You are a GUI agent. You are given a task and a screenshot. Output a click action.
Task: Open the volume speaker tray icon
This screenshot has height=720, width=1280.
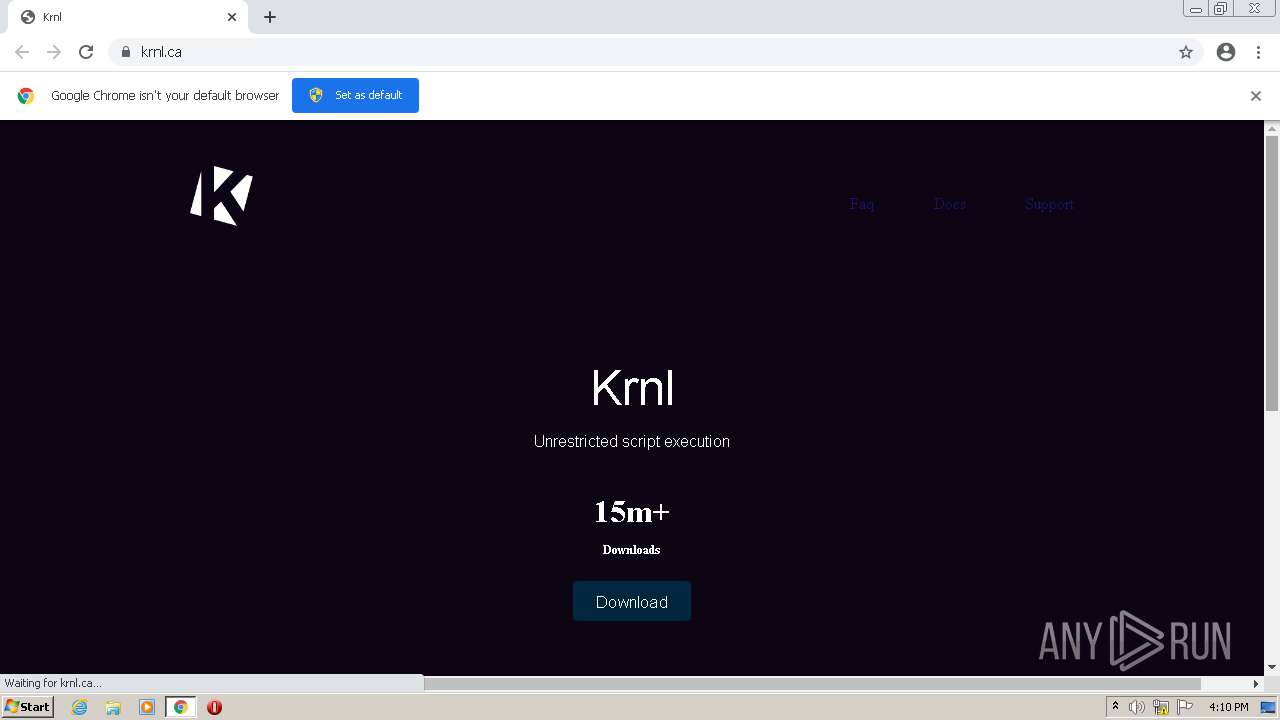(1137, 707)
